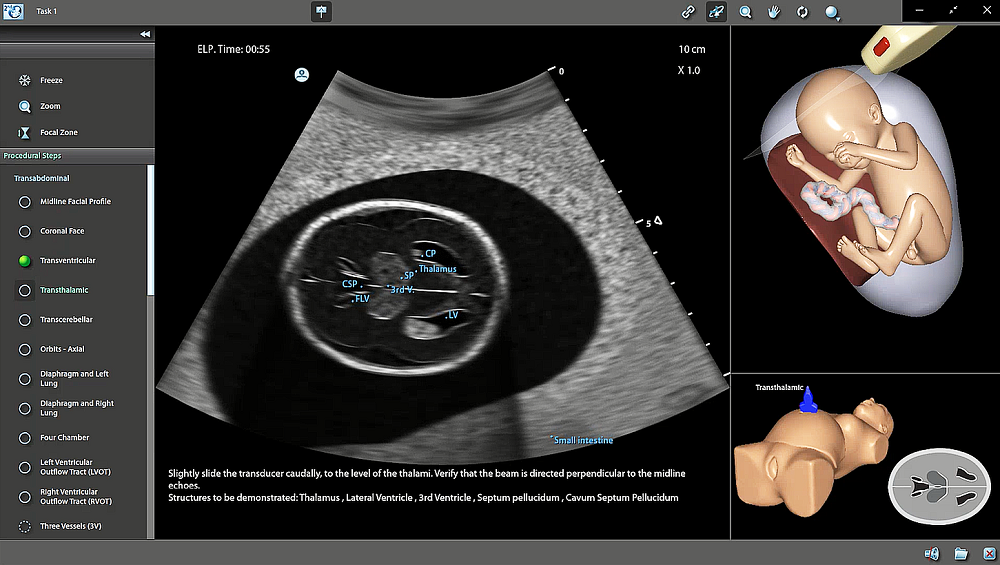Open the sphere view dropdown in toolbar
This screenshot has height=565, width=1000.
pos(832,13)
